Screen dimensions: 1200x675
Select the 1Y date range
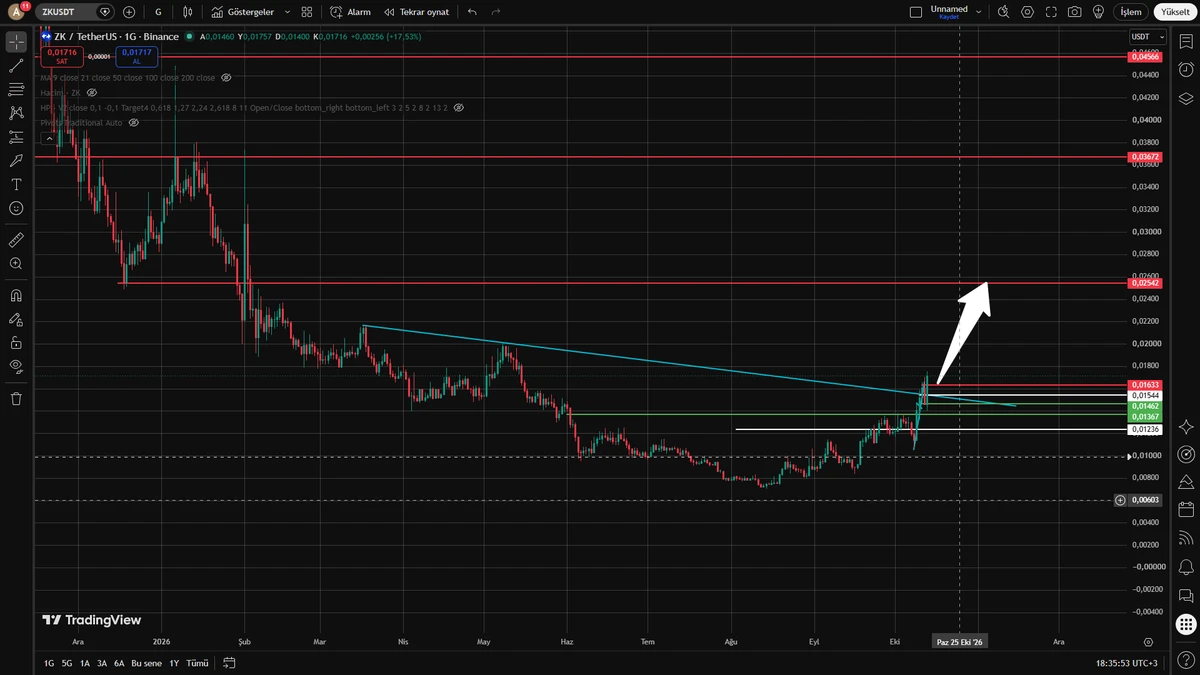pyautogui.click(x=174, y=663)
